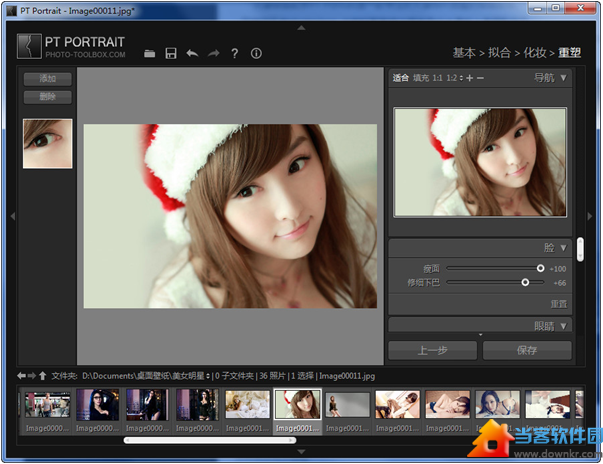Click the 上一步 previous step button
603x464 pixels.
(x=432, y=351)
